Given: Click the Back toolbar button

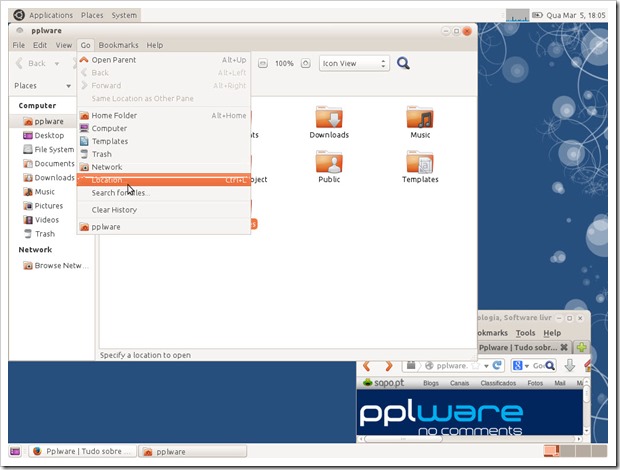Looking at the screenshot, I should pyautogui.click(x=31, y=63).
